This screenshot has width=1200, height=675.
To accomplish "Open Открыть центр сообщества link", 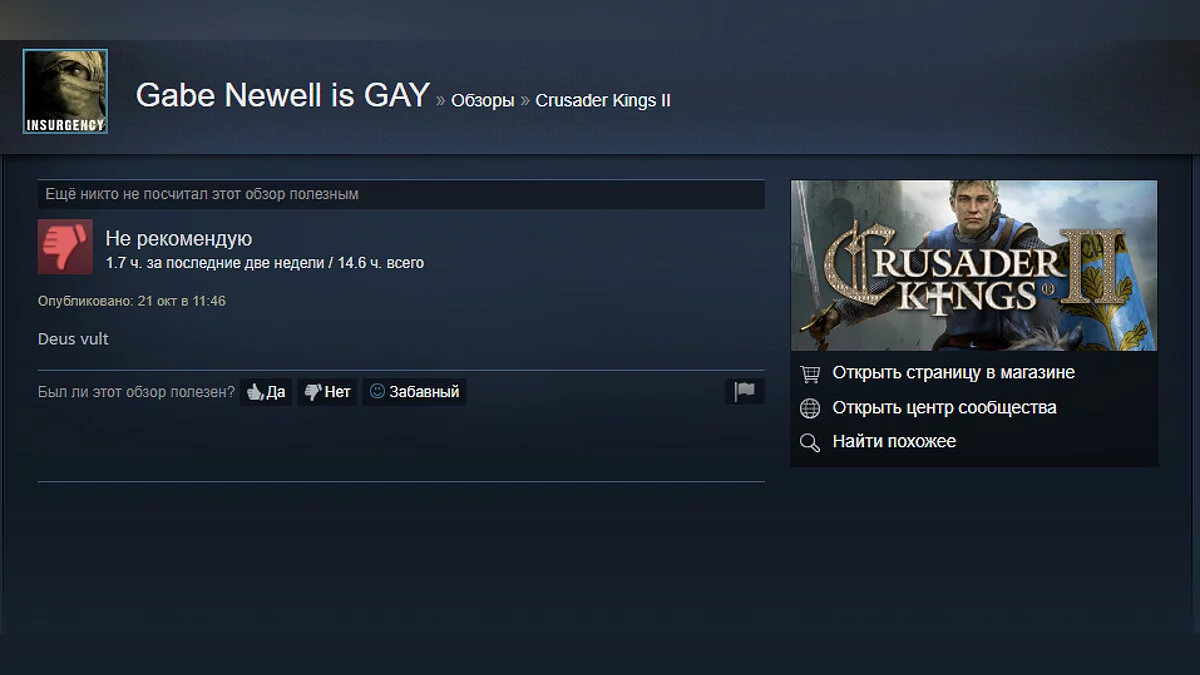I will click(x=944, y=408).
